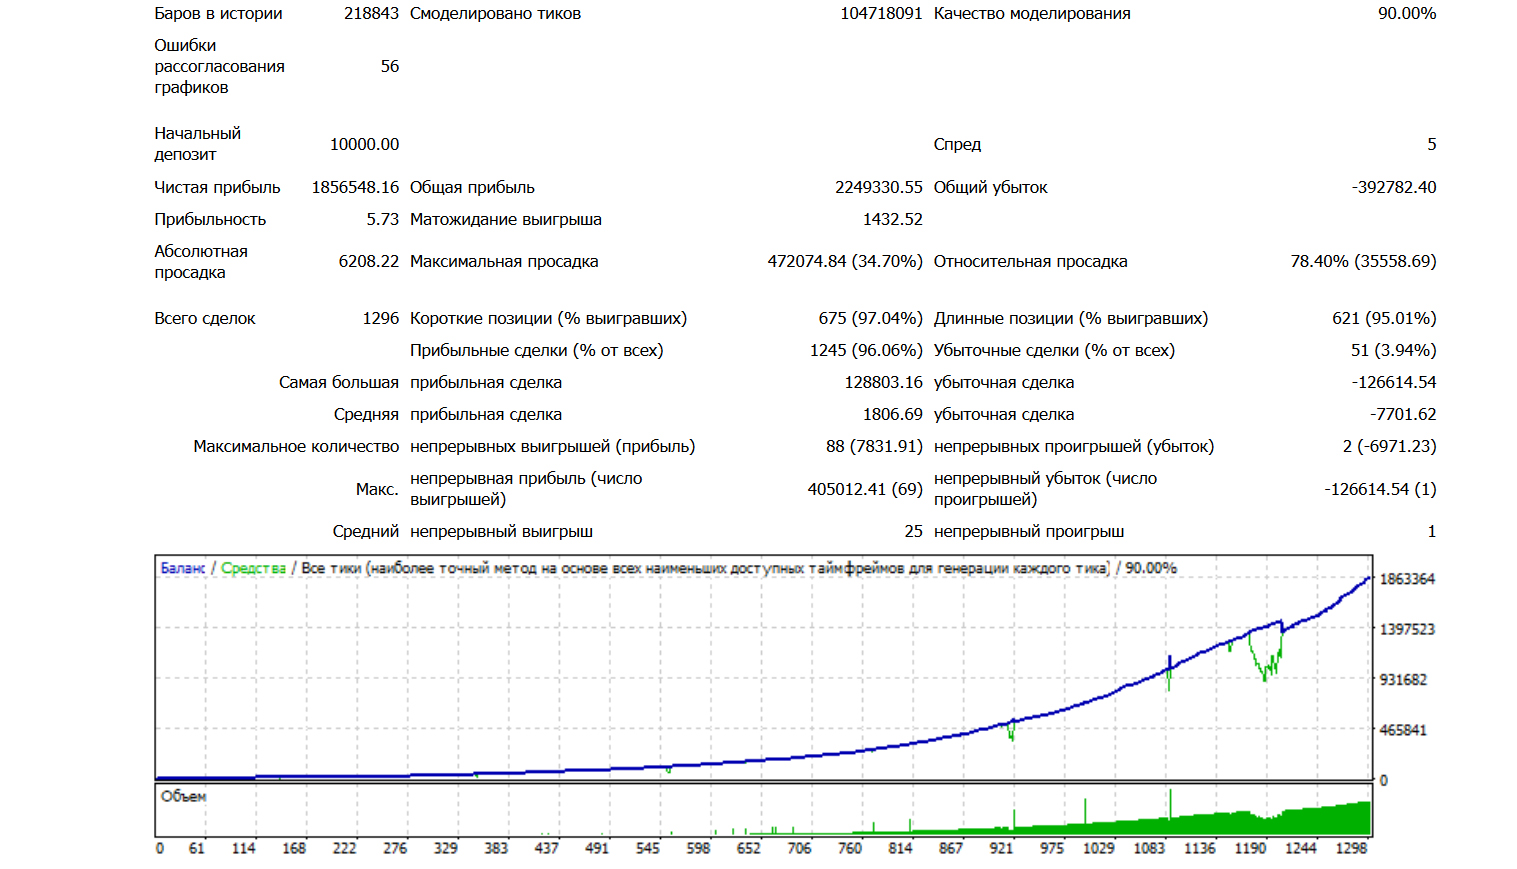Click the 465841 balance axis label
The height and width of the screenshot is (869, 1517).
1403,730
